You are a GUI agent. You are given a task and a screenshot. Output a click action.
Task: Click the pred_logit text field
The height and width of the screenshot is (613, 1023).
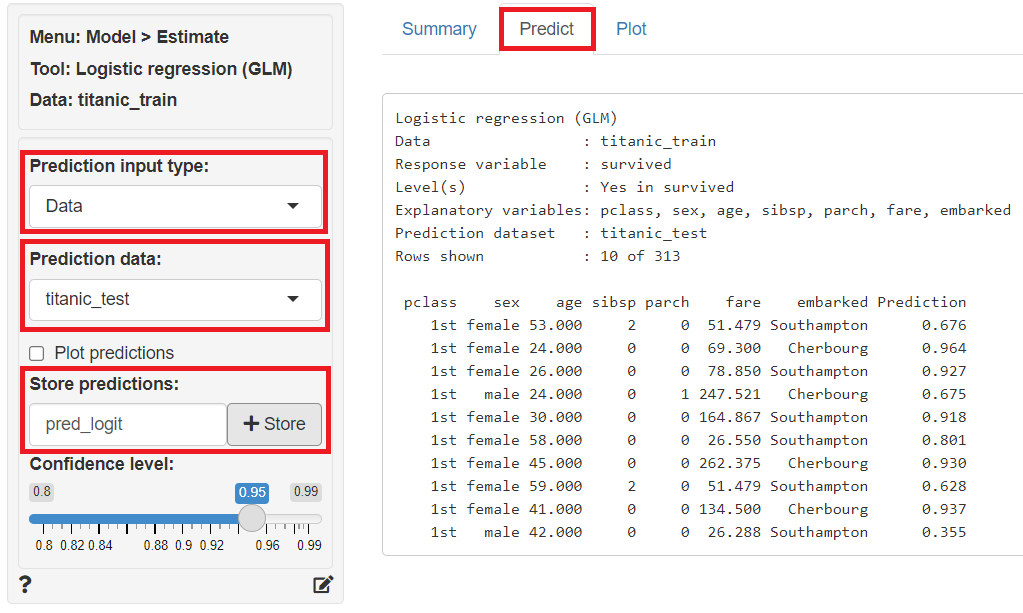coord(128,424)
